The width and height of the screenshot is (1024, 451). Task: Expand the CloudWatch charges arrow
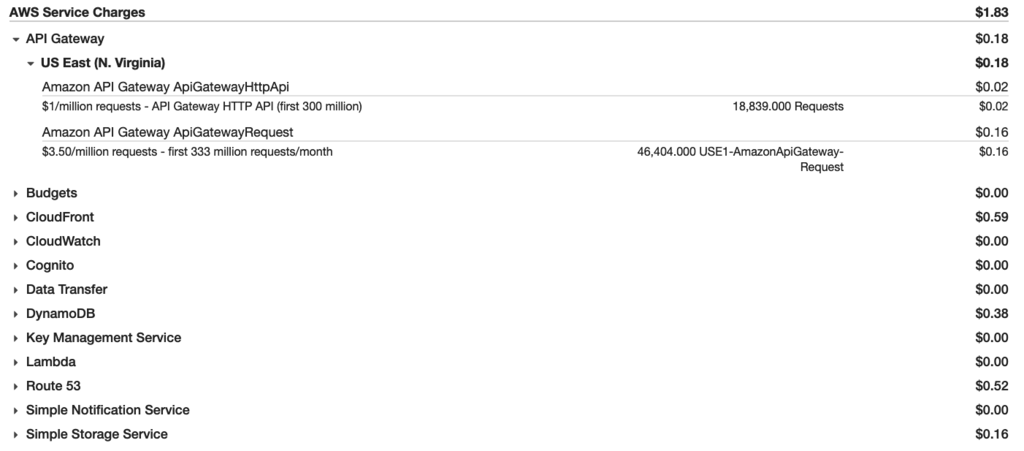point(16,241)
